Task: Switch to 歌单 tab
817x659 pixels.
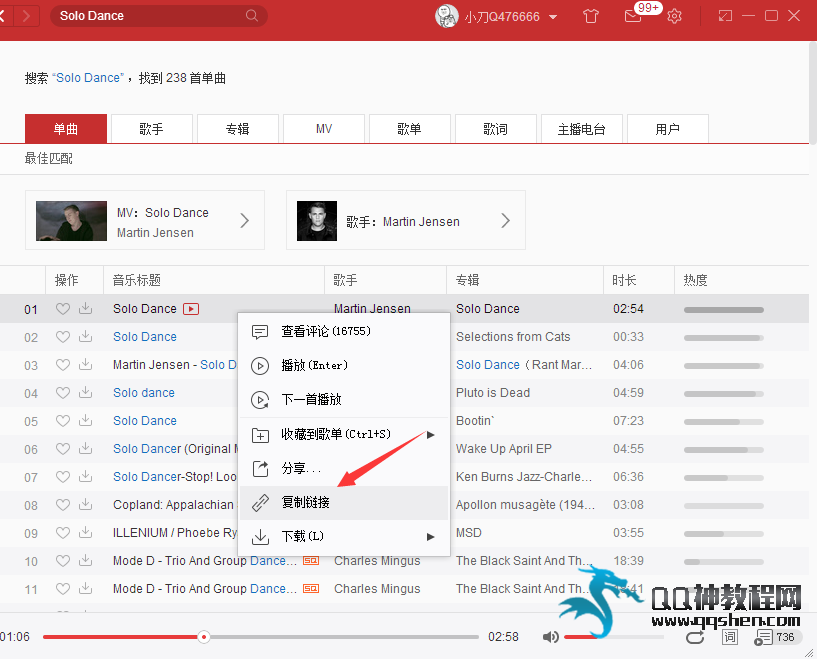Action: pos(410,129)
